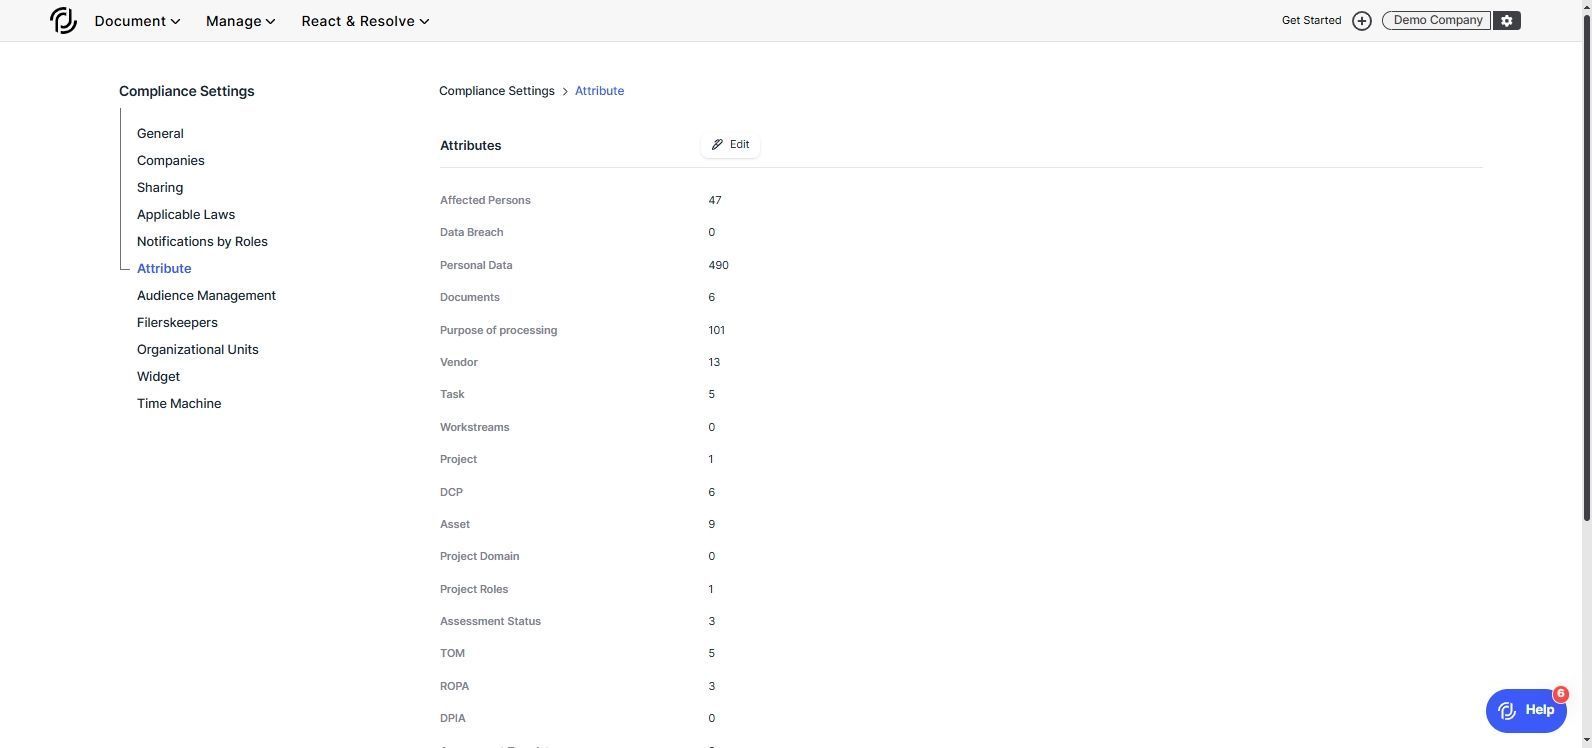Click the value 490 for Personal Data
The height and width of the screenshot is (748, 1592).
(718, 265)
